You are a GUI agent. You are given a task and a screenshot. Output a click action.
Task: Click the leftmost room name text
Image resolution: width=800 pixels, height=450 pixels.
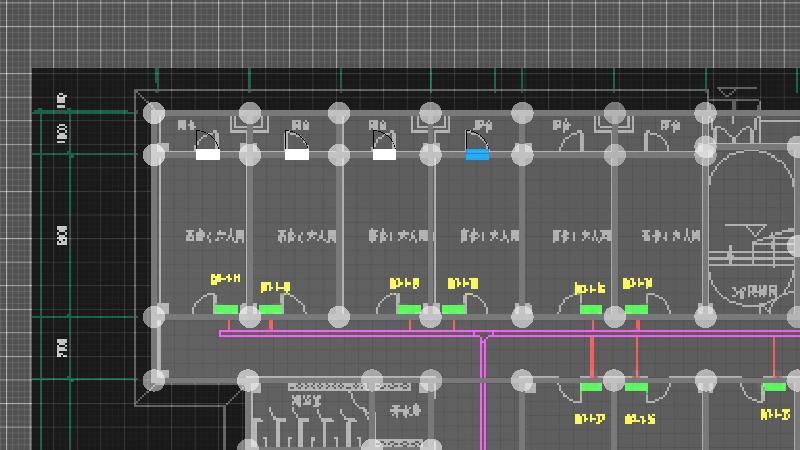coord(215,237)
